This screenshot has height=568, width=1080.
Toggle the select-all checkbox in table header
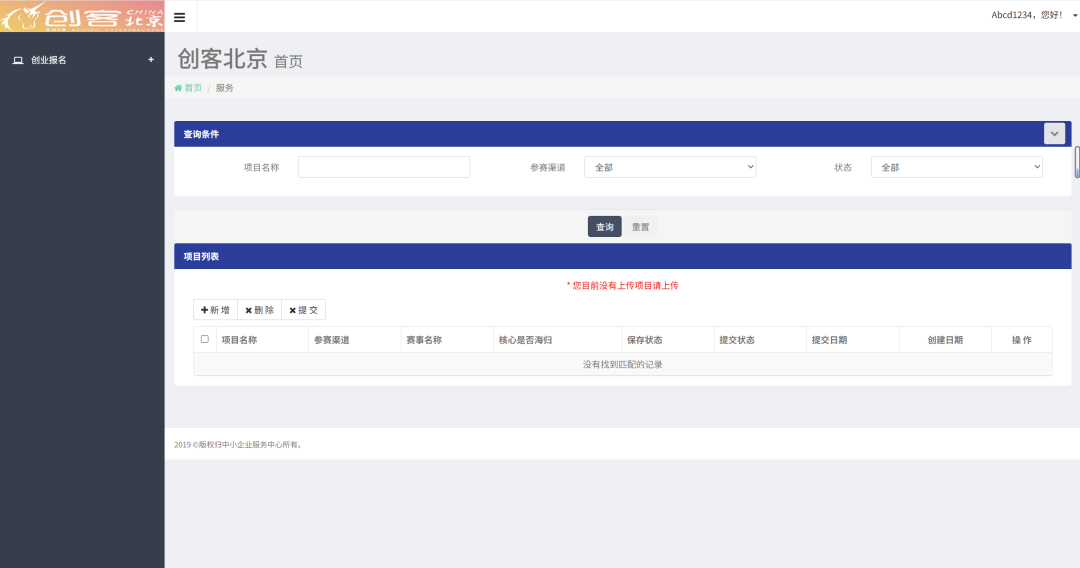point(205,339)
